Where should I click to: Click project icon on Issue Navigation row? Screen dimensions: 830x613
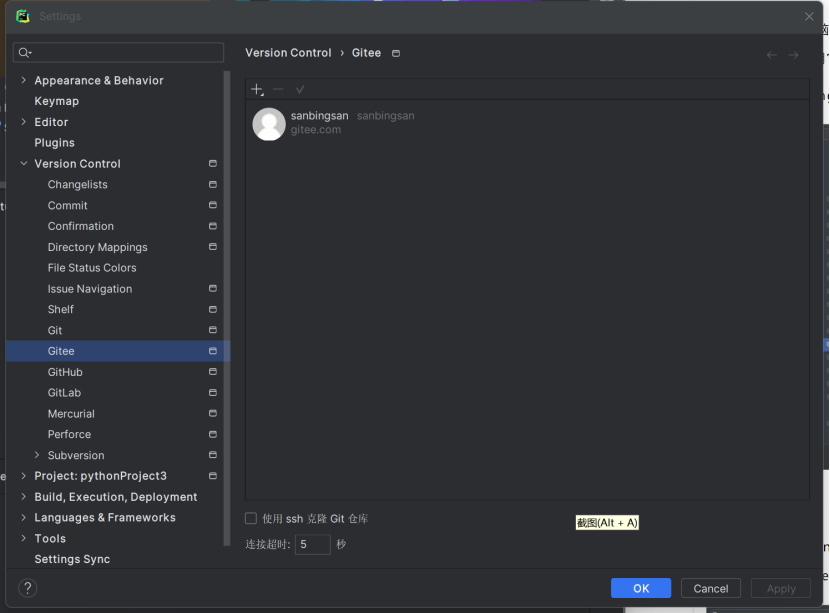[x=213, y=289]
